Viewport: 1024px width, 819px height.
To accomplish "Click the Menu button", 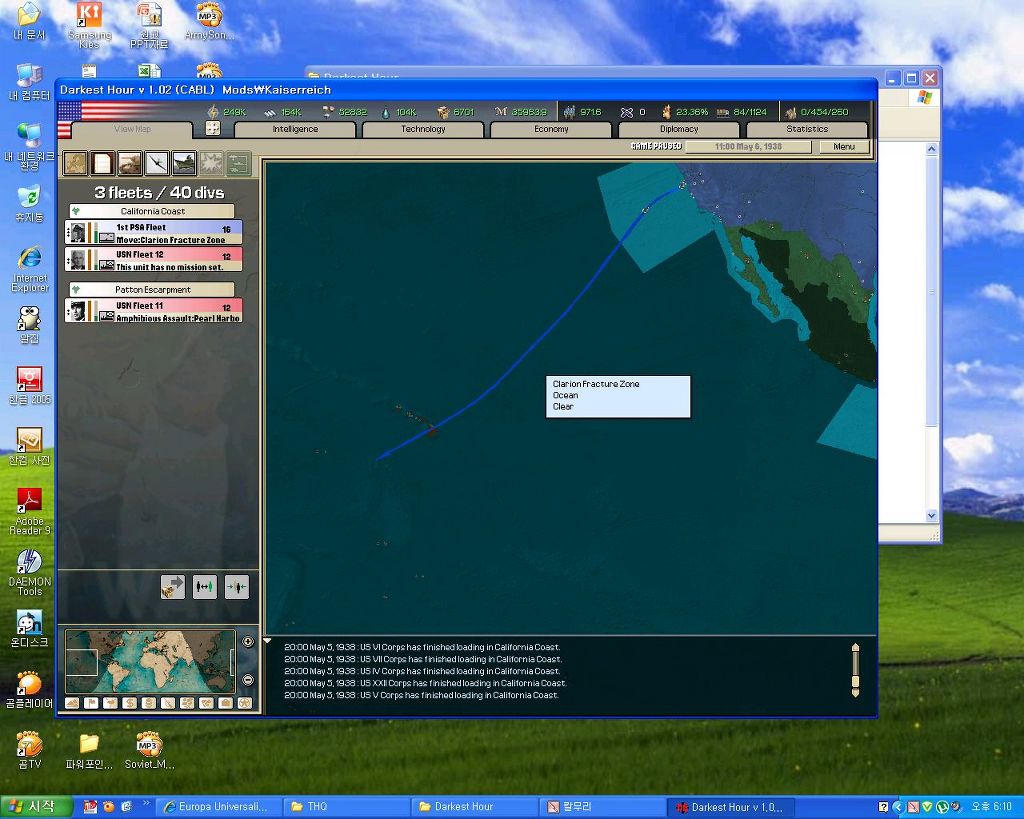I will pyautogui.click(x=844, y=146).
